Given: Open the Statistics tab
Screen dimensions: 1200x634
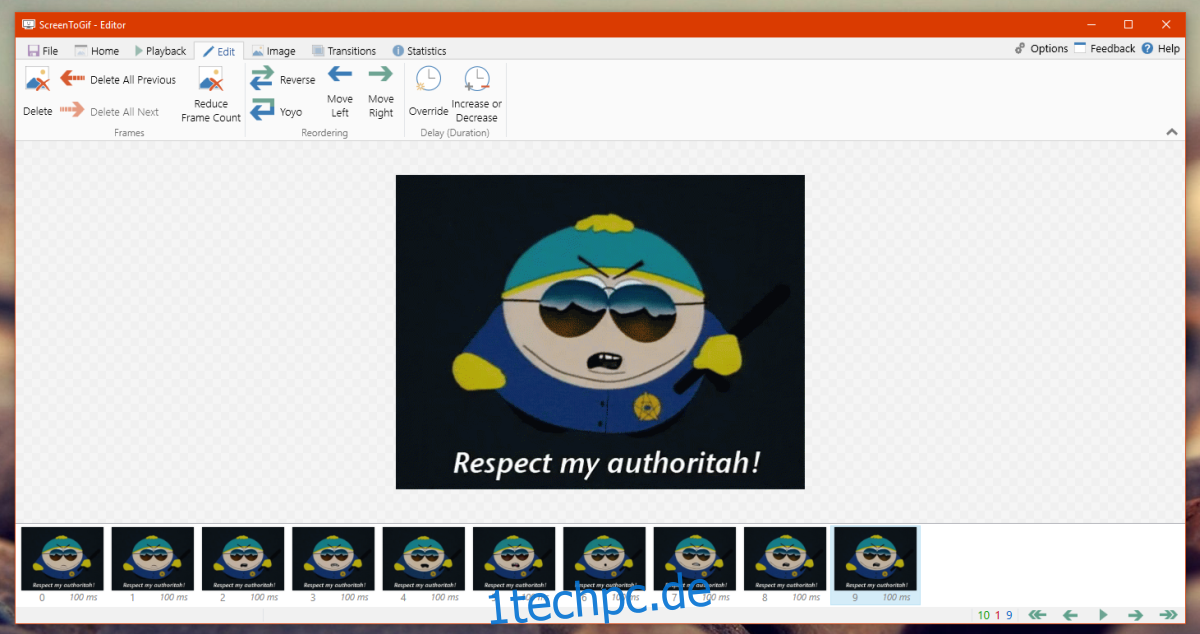Looking at the screenshot, I should click(419, 51).
